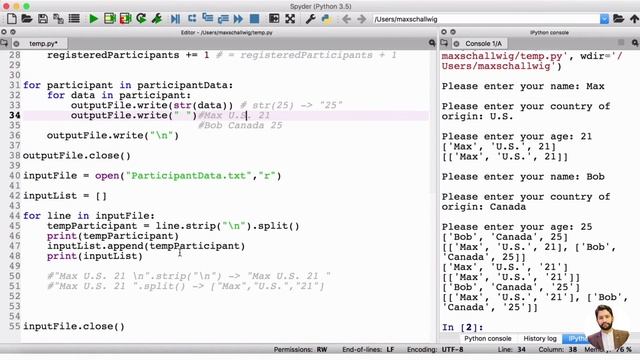Screen dimensions: 640x360
Task: Switch to the History log tab
Action: coord(540,338)
